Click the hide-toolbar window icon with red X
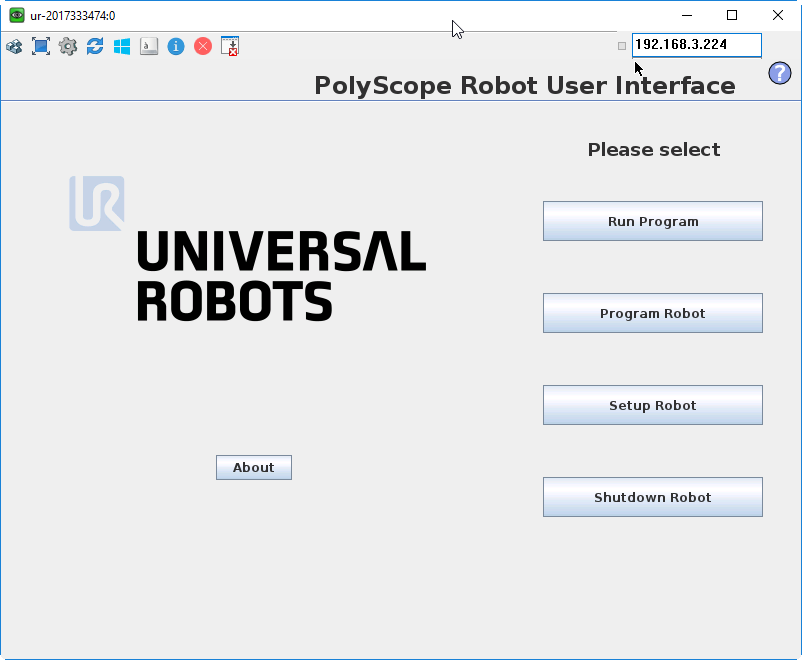The image size is (802, 660). click(230, 46)
